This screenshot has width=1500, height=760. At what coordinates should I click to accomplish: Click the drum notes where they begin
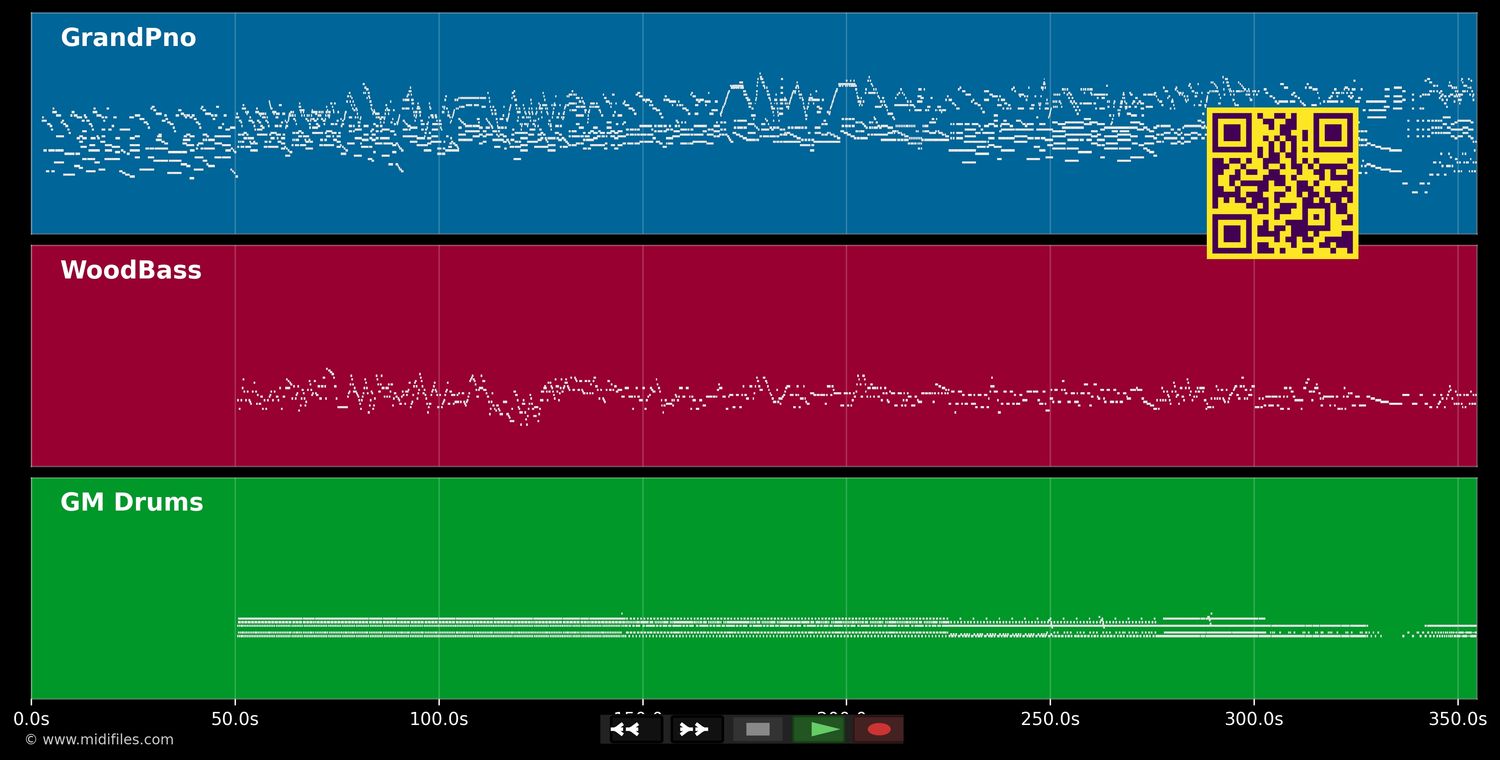(241, 627)
